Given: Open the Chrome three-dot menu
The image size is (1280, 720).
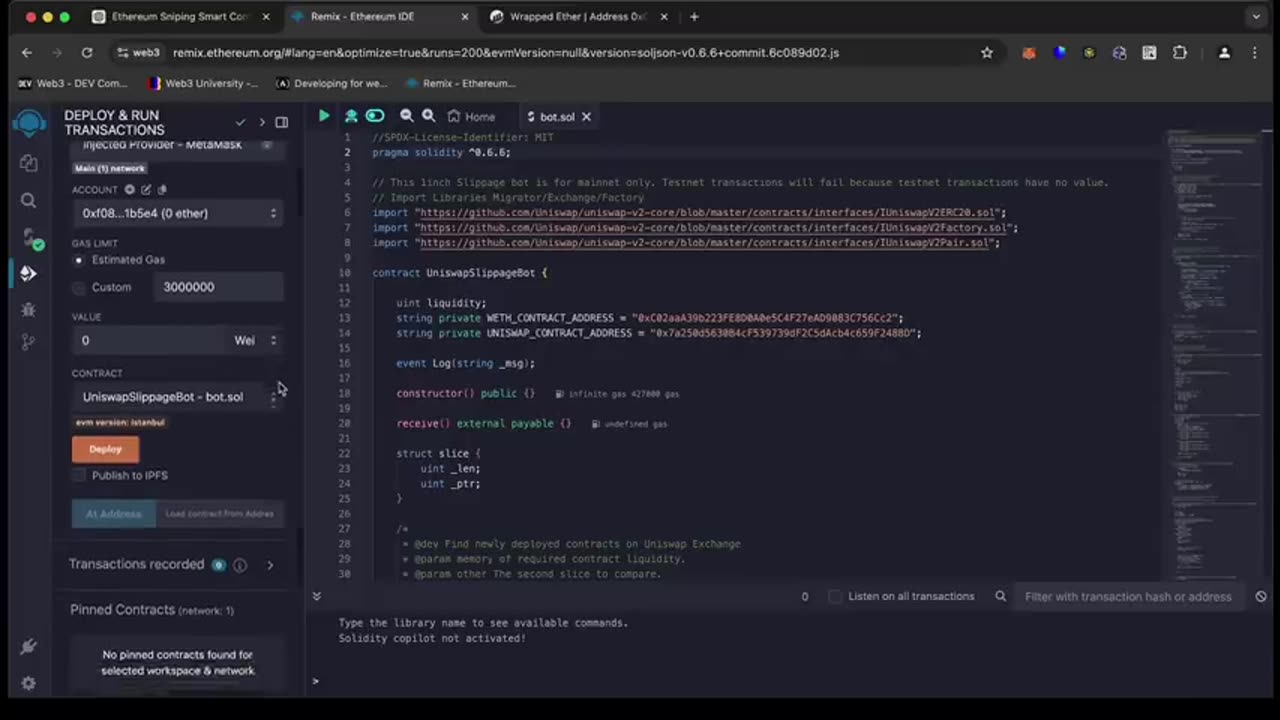Looking at the screenshot, I should pyautogui.click(x=1256, y=53).
